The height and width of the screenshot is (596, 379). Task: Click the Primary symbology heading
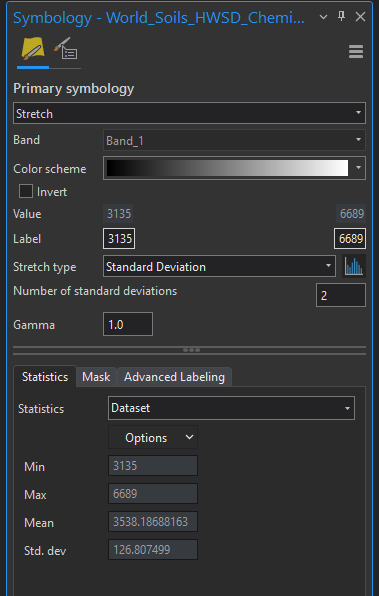click(74, 89)
